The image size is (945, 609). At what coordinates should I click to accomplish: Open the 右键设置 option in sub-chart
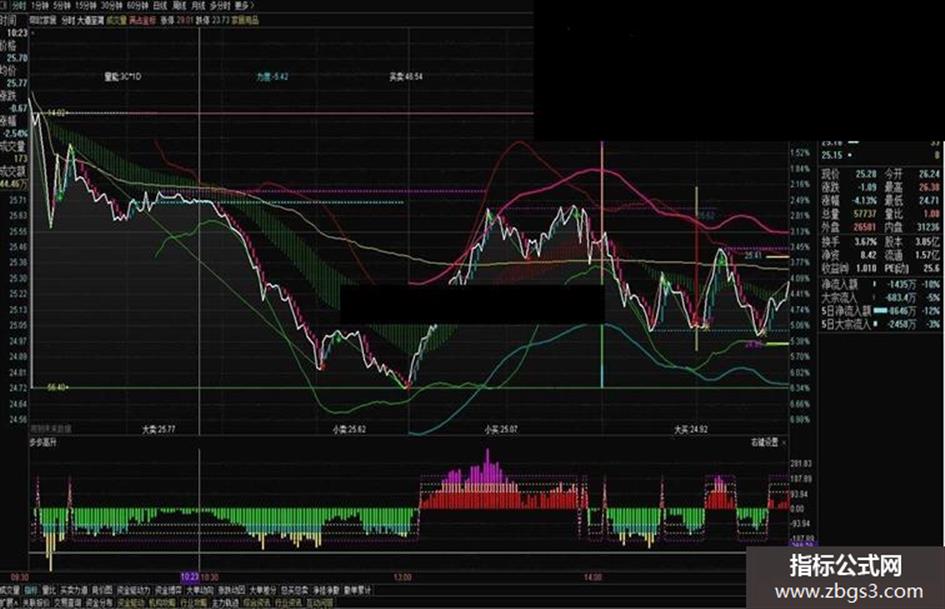pyautogui.click(x=764, y=443)
